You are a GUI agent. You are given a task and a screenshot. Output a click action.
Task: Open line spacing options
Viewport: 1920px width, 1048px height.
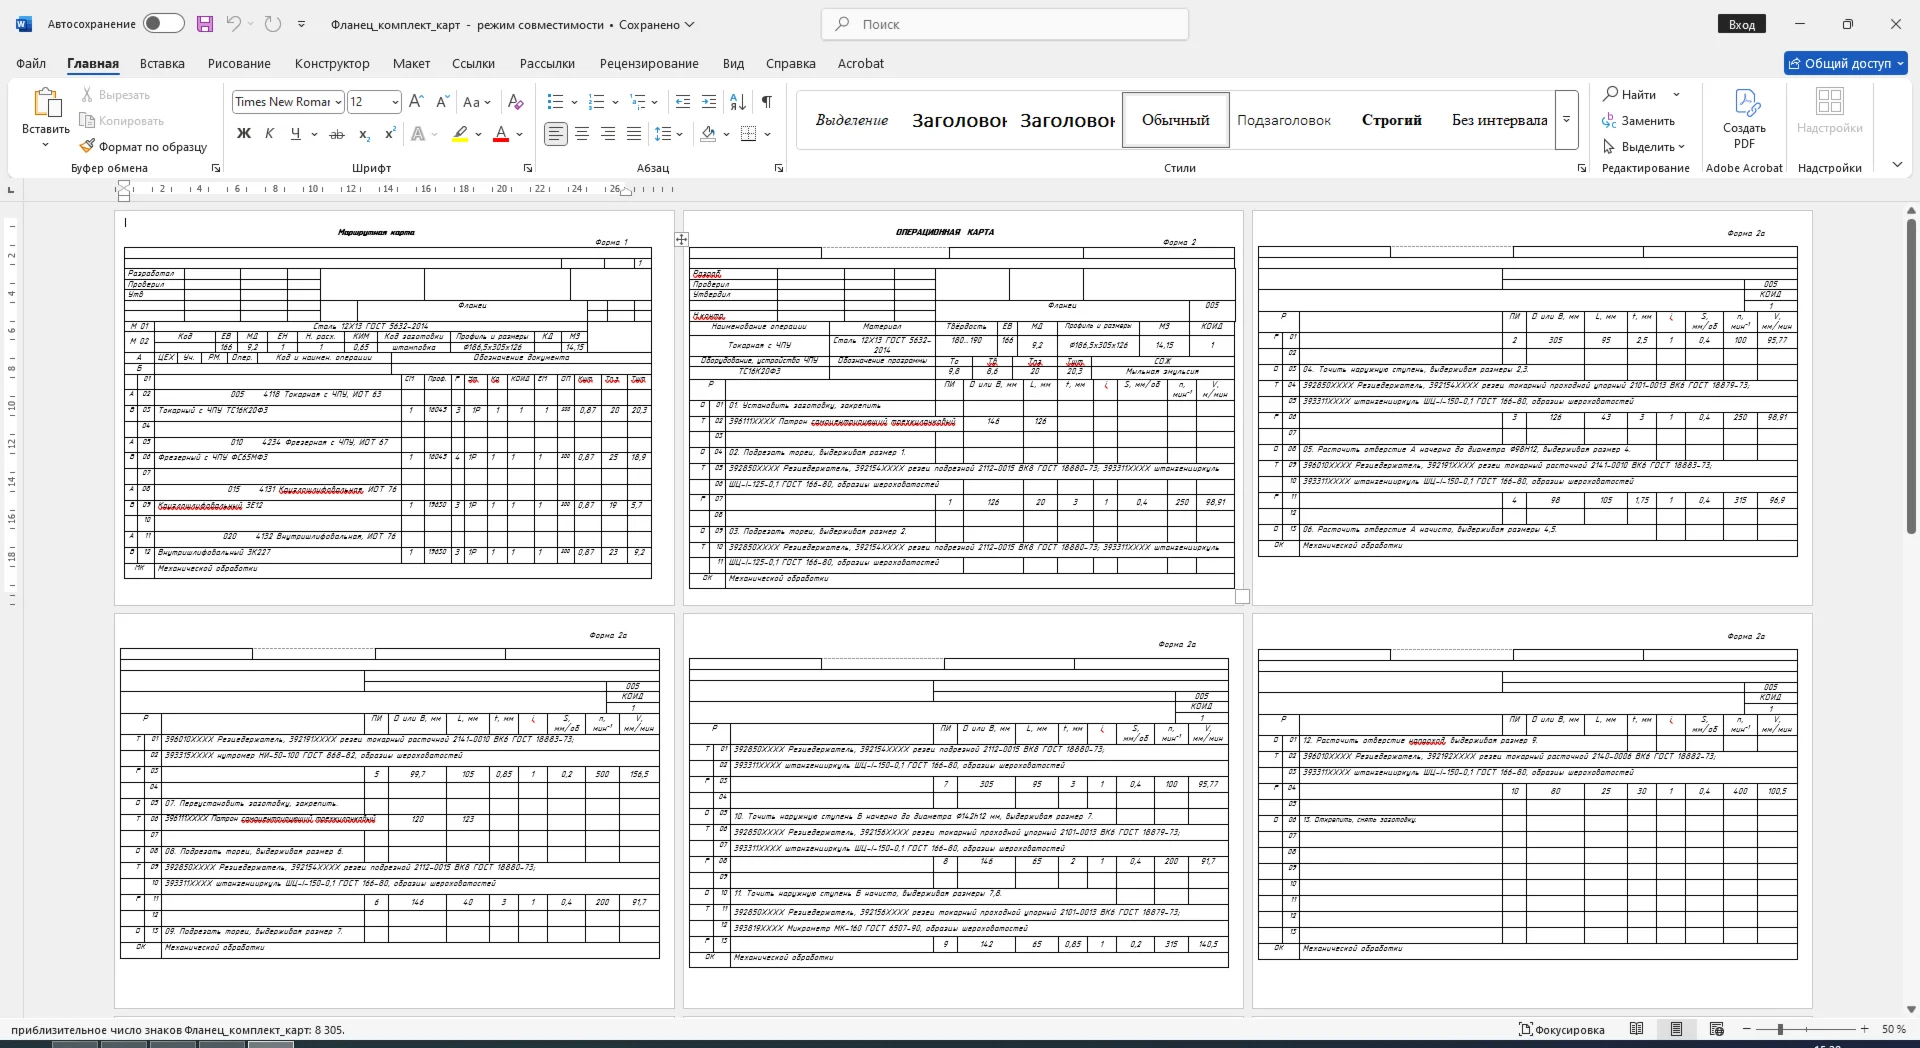[x=667, y=134]
